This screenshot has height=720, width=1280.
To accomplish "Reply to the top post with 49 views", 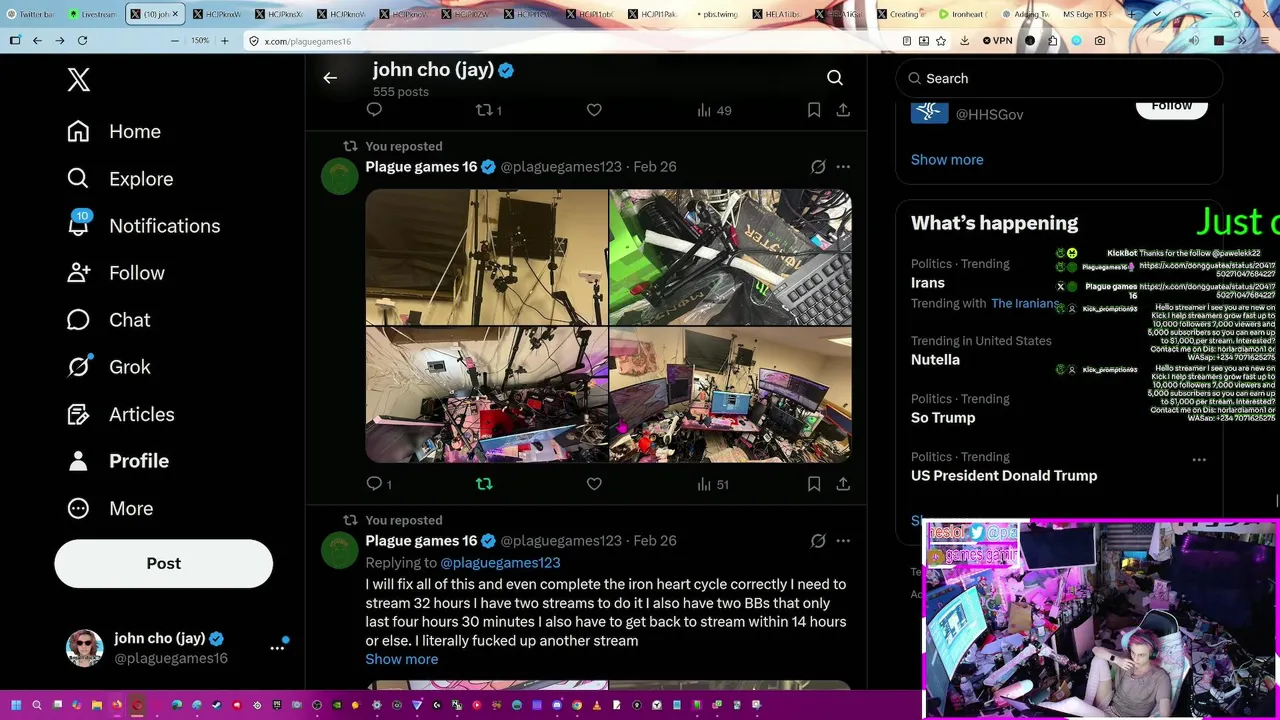I will coord(375,110).
